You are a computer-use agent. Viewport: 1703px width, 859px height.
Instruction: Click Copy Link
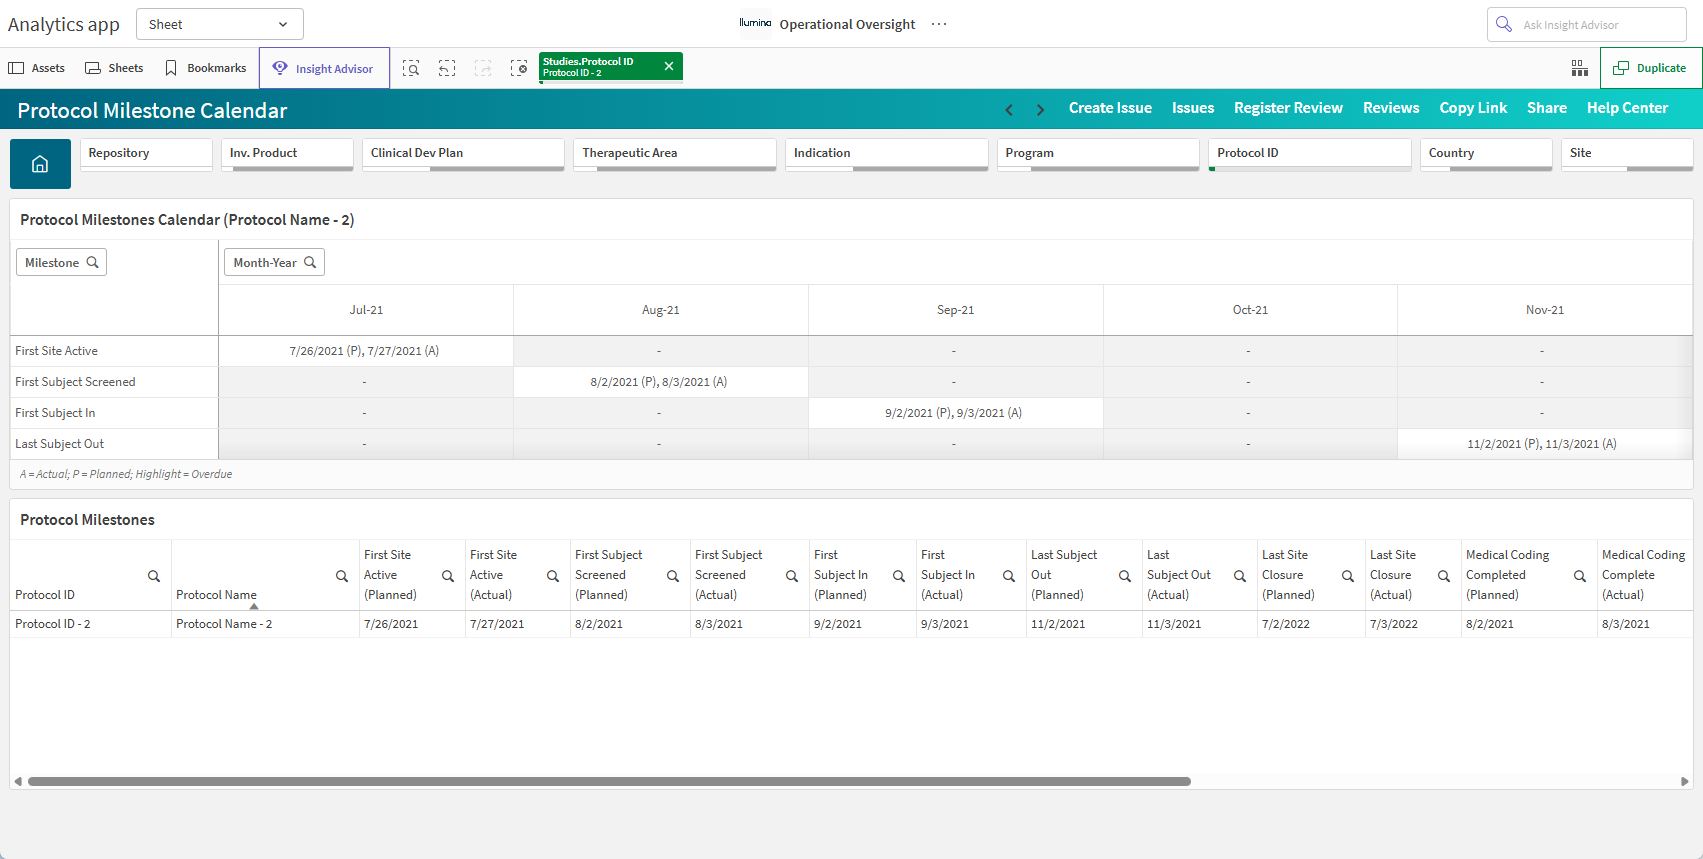coord(1473,108)
